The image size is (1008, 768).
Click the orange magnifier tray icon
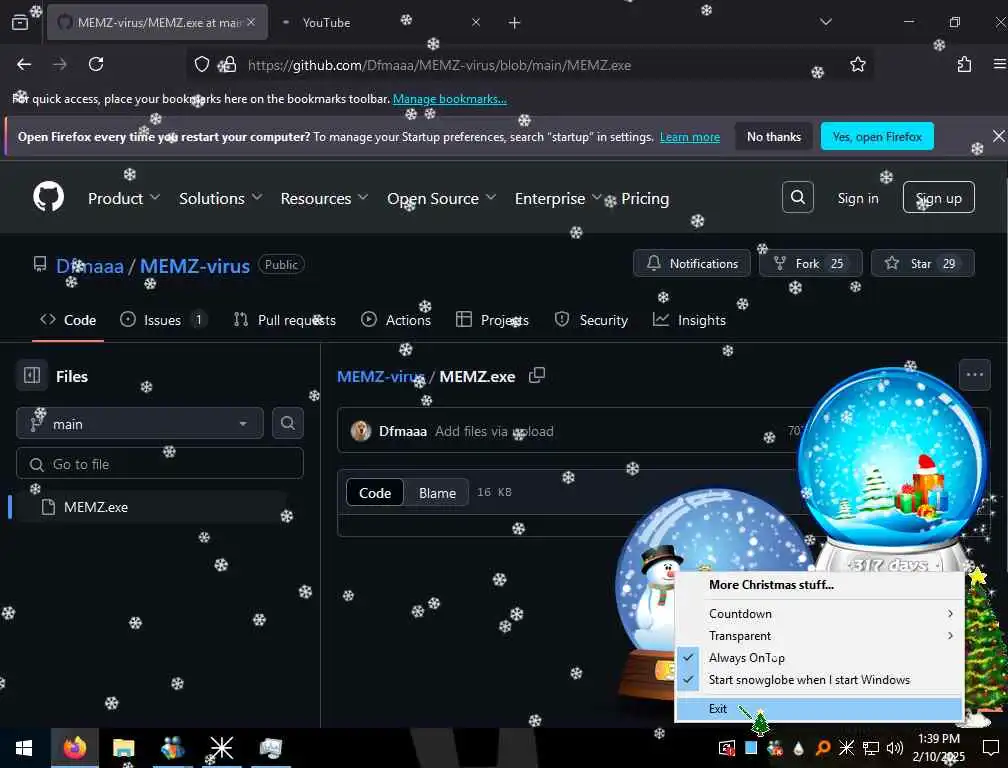[822, 748]
